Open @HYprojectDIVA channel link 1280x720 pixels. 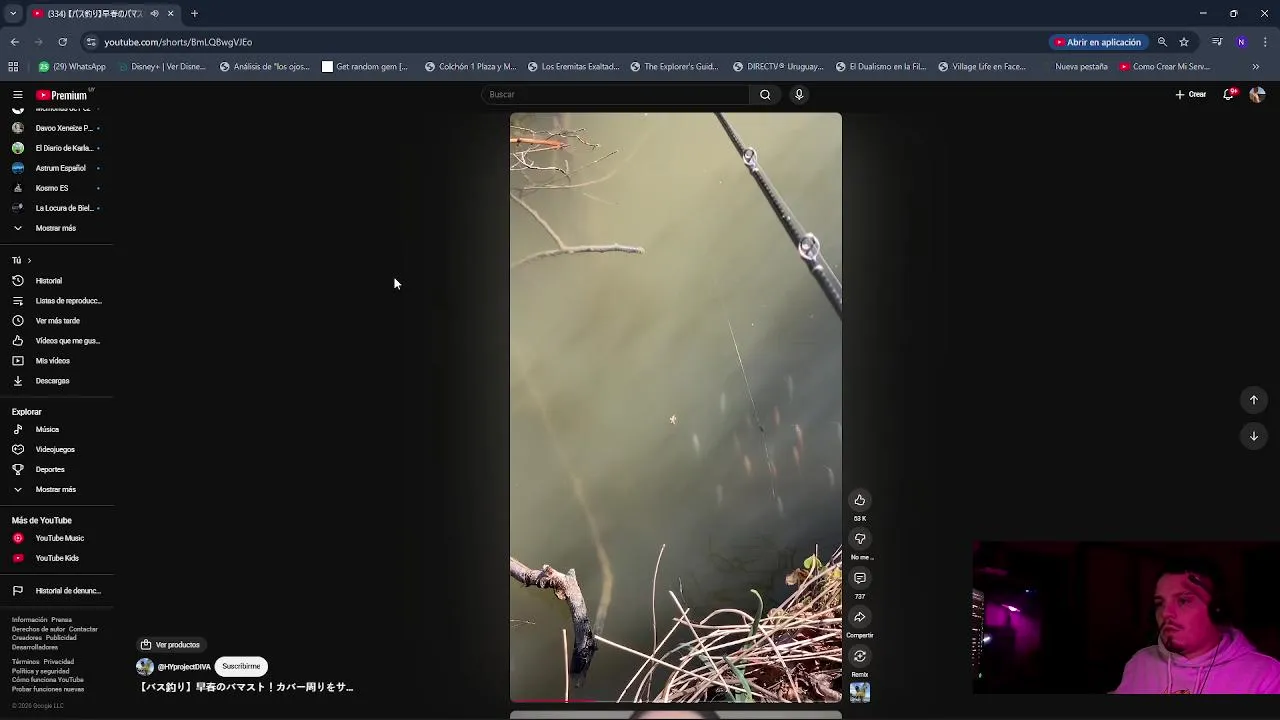coord(184,667)
